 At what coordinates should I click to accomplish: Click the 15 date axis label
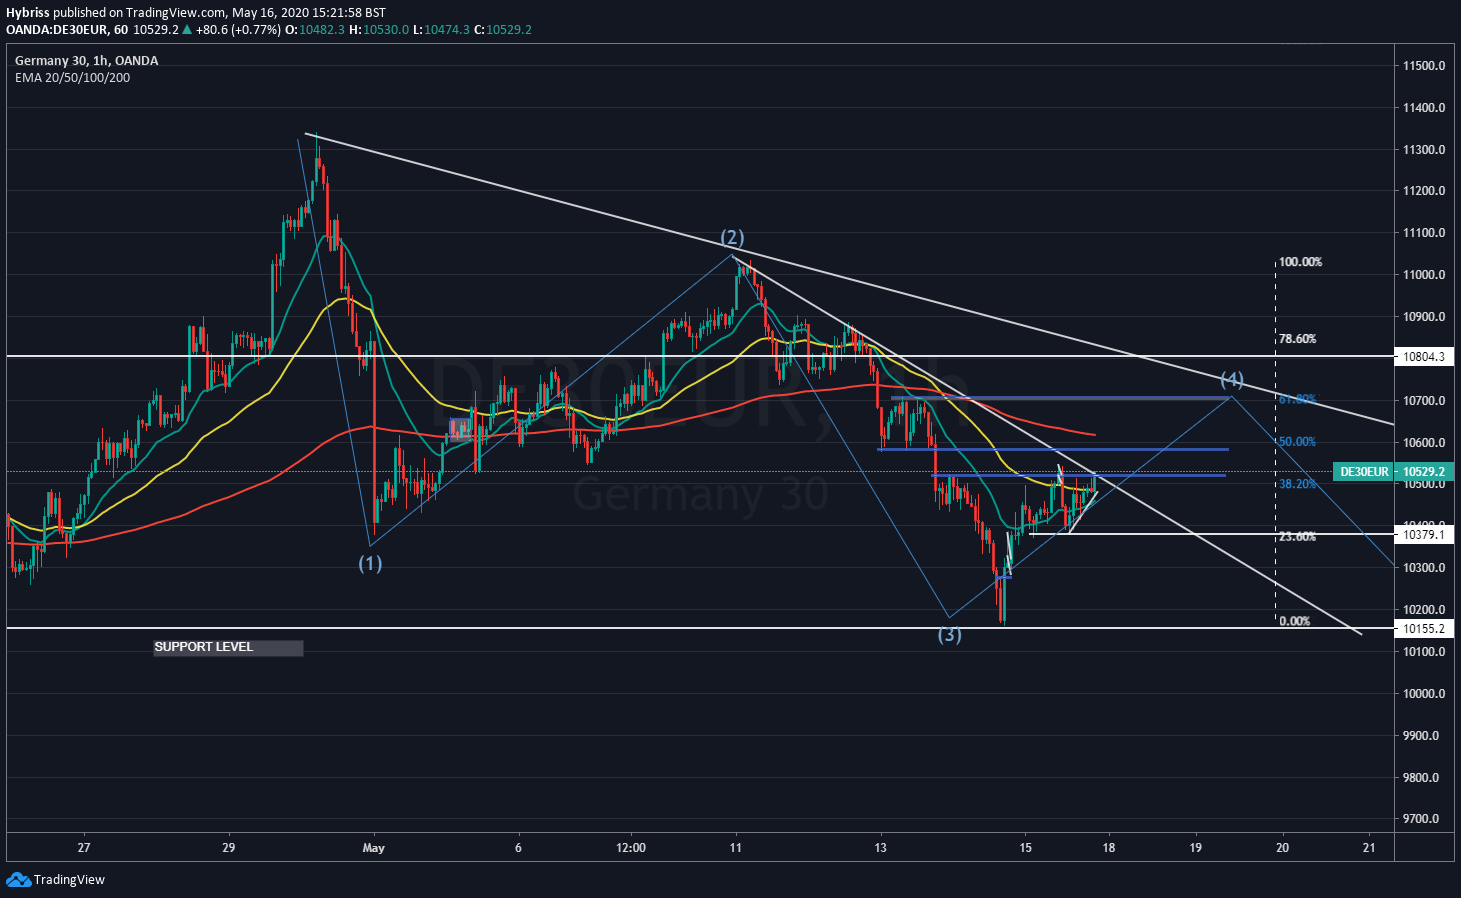pyautogui.click(x=1025, y=848)
